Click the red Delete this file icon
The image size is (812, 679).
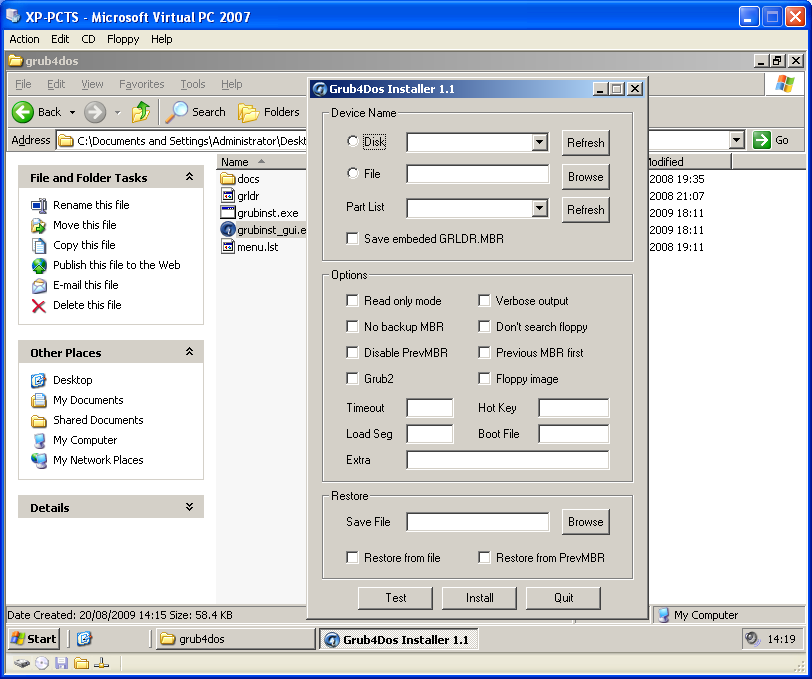pos(39,306)
